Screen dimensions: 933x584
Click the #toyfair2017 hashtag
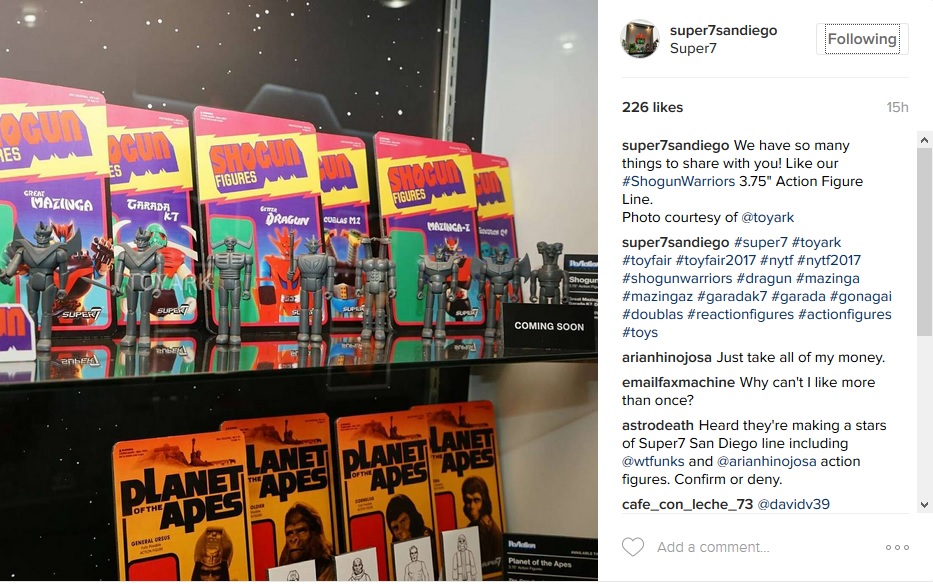(x=715, y=260)
